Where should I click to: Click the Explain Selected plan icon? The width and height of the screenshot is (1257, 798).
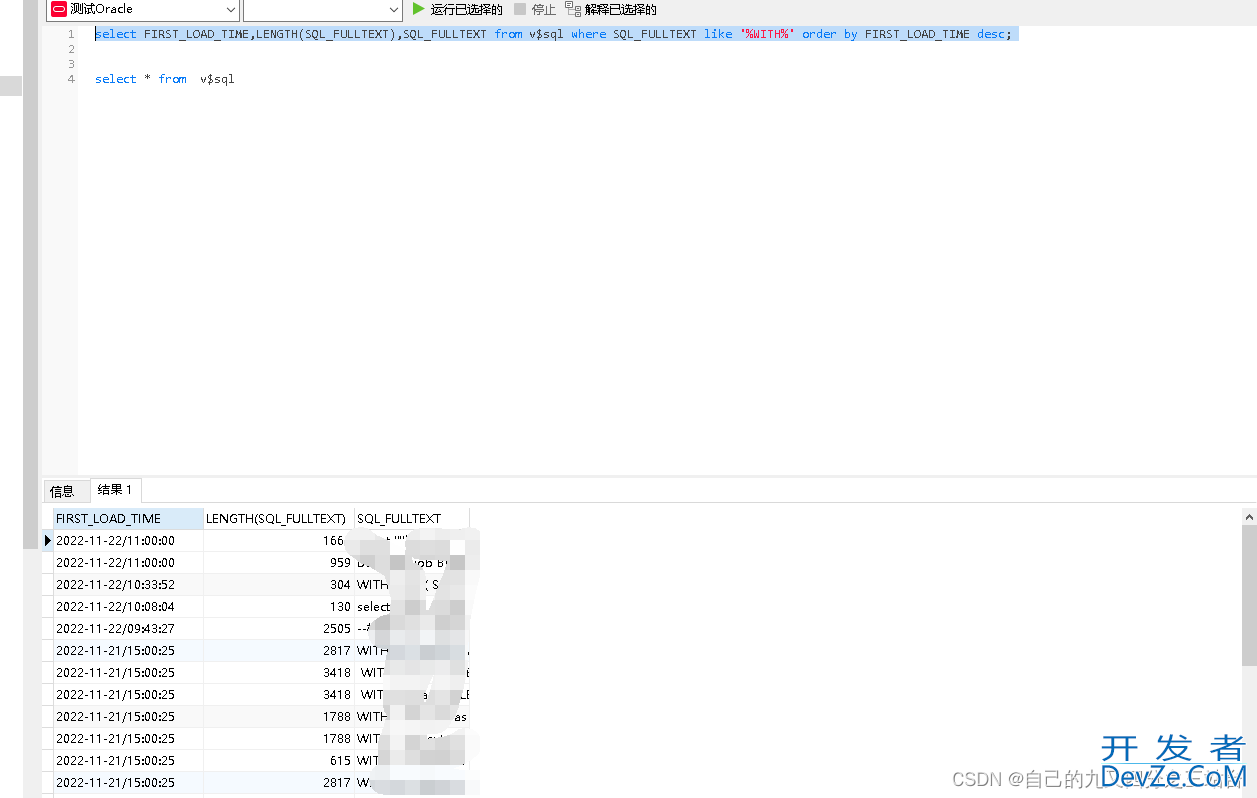[573, 9]
